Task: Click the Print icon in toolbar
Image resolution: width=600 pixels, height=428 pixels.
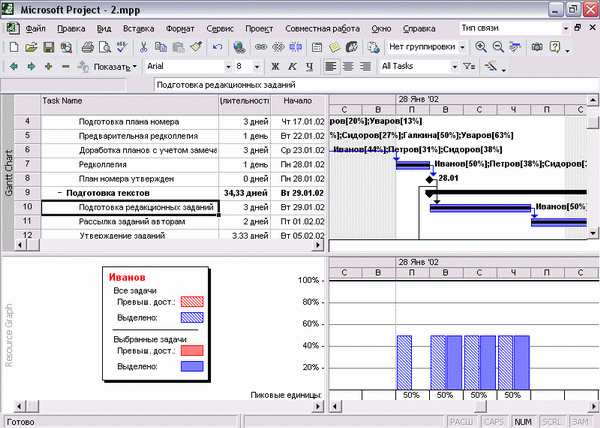Action: click(x=88, y=47)
